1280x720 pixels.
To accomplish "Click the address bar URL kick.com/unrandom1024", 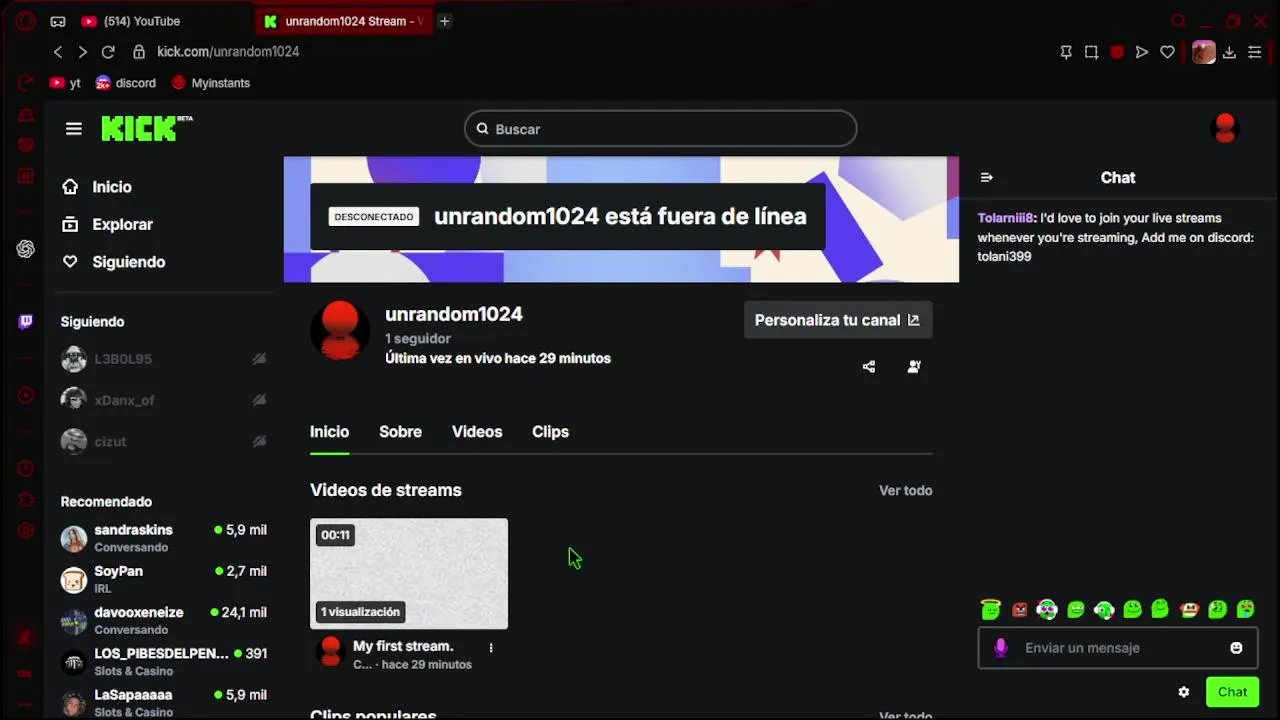I will click(x=228, y=52).
